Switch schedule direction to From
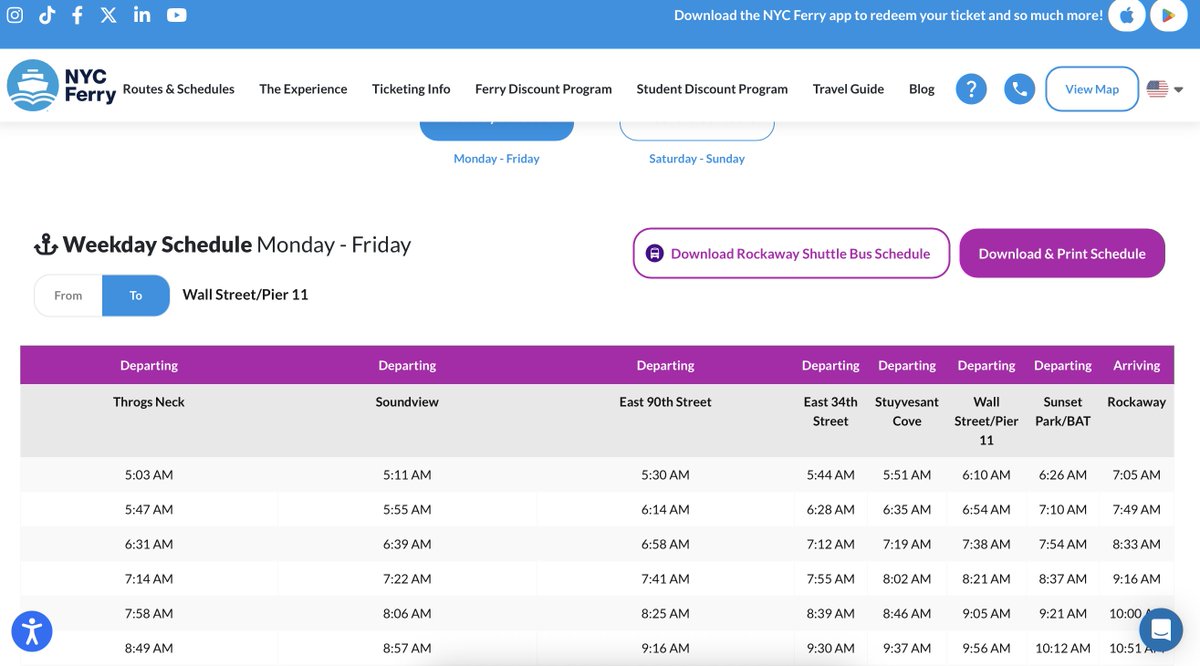 point(68,296)
